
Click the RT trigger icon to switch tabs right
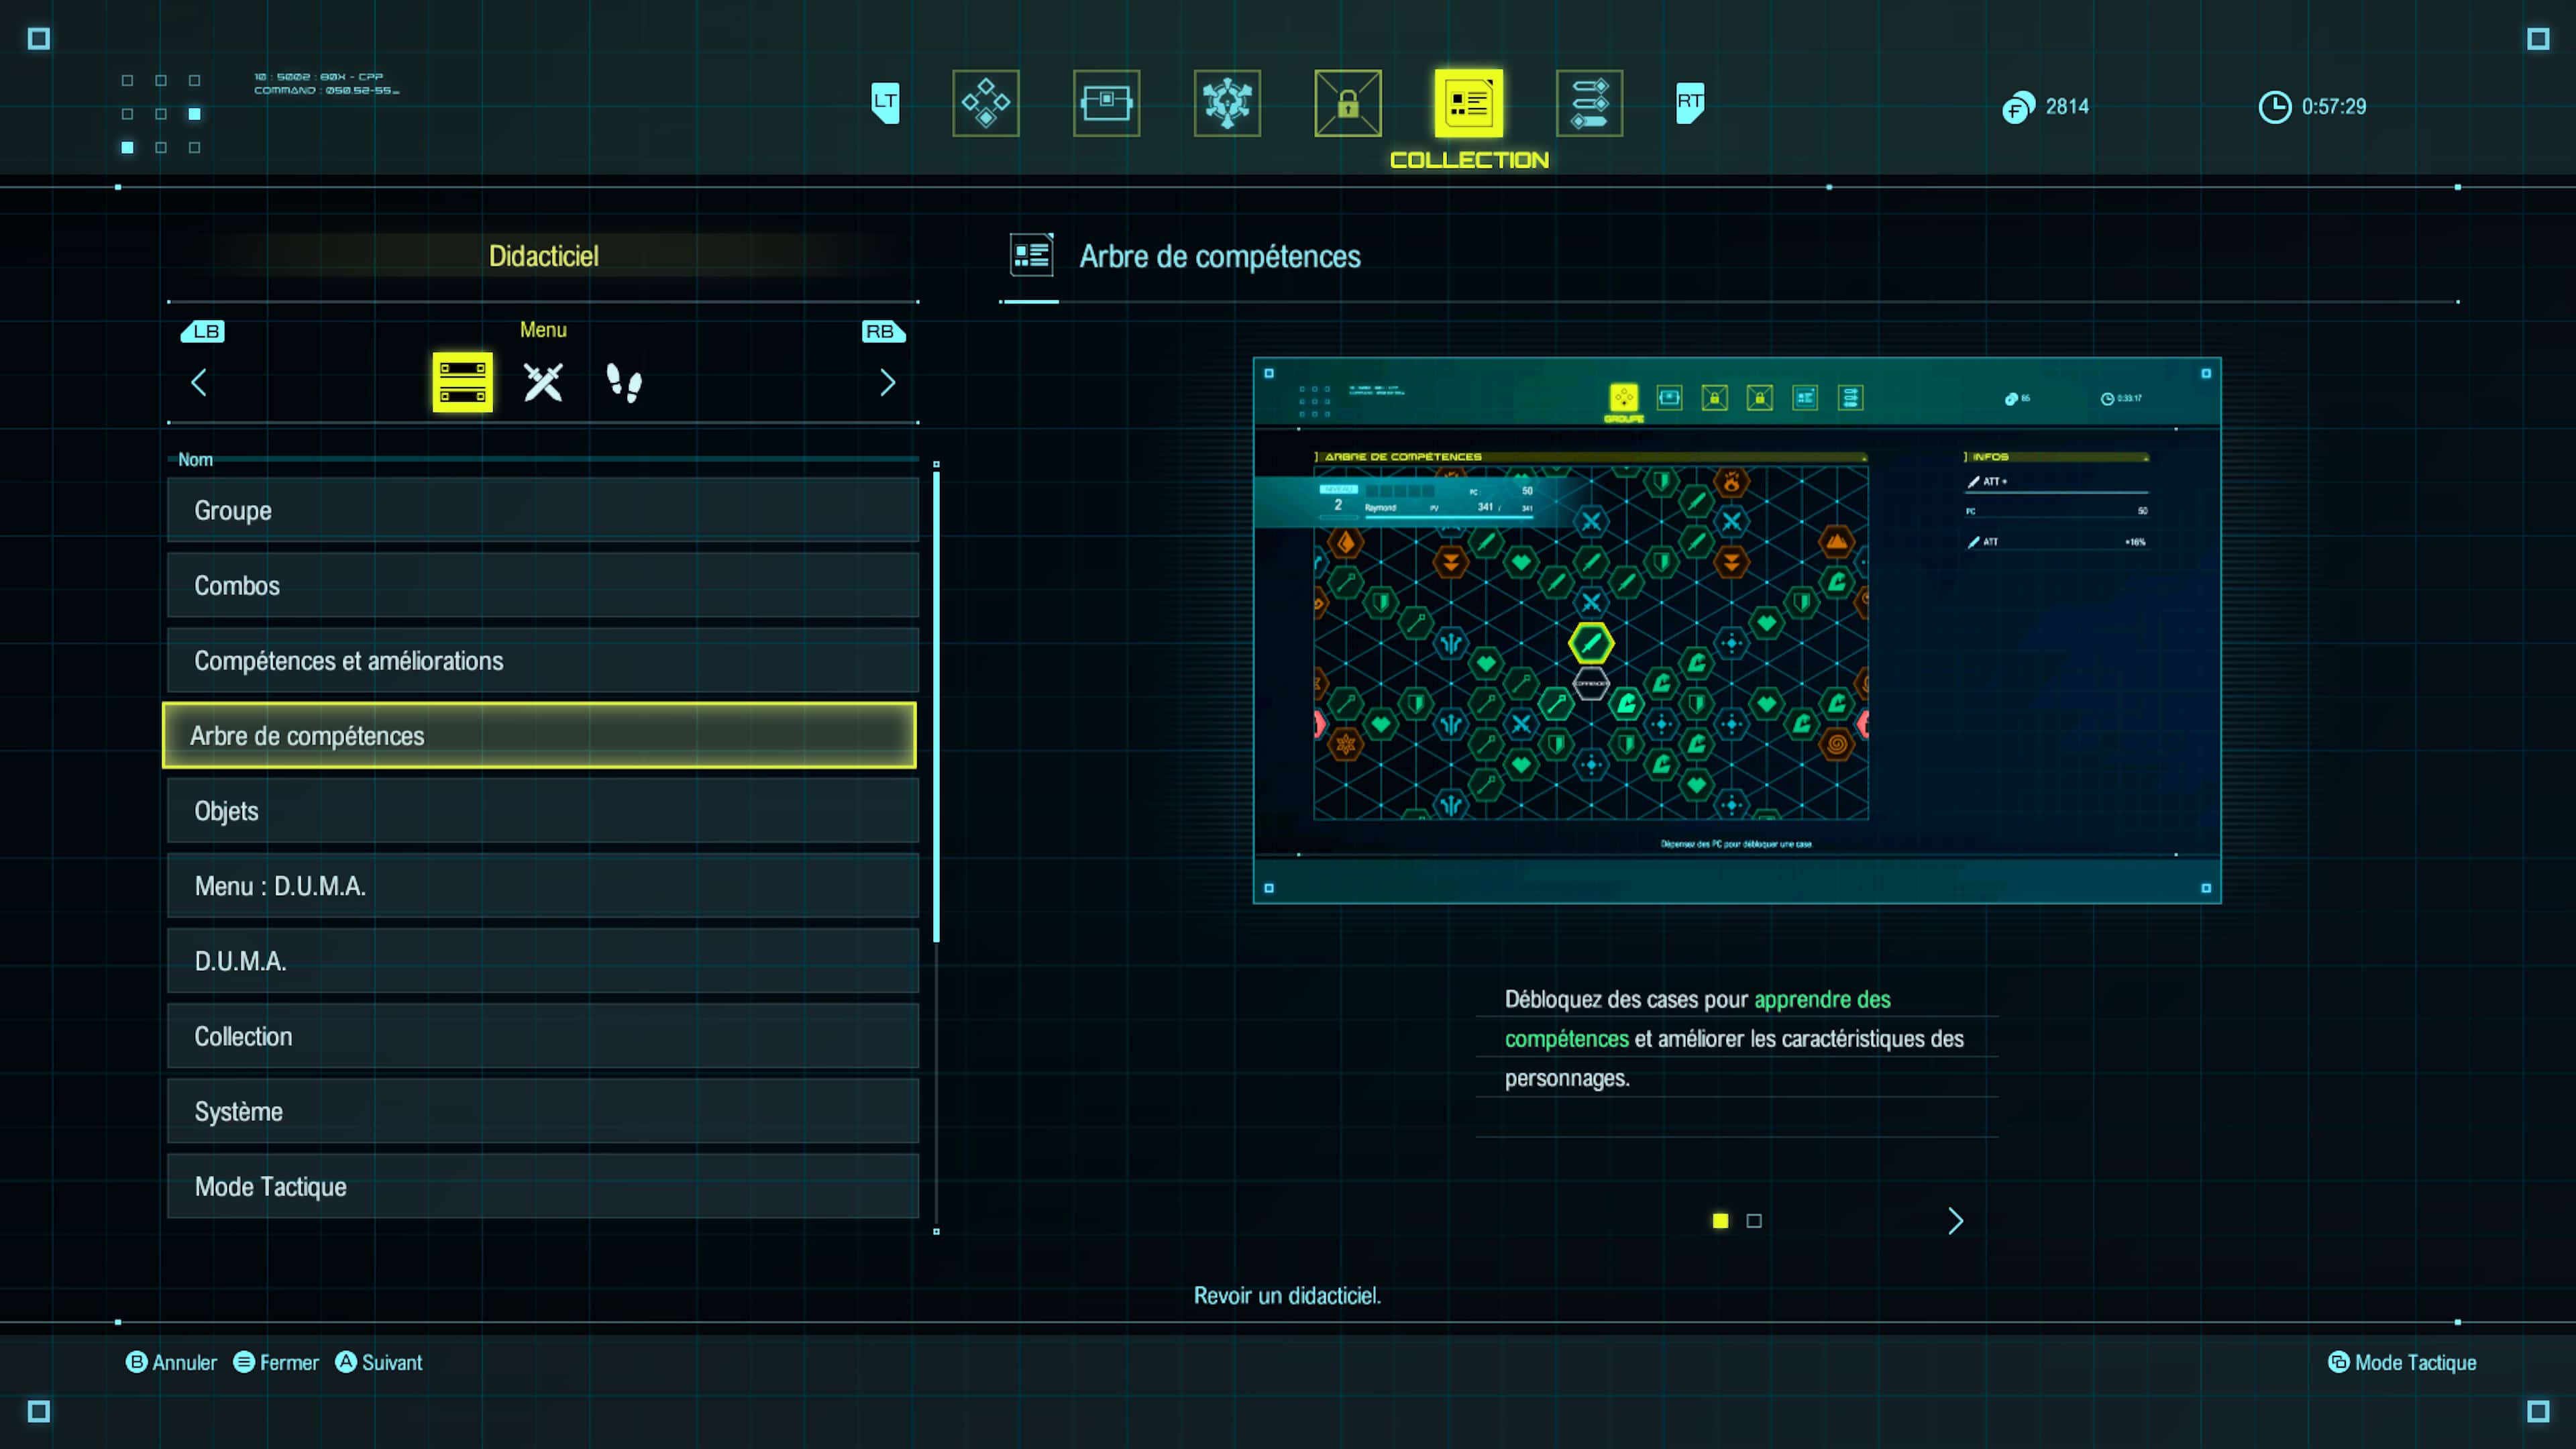pyautogui.click(x=1690, y=102)
